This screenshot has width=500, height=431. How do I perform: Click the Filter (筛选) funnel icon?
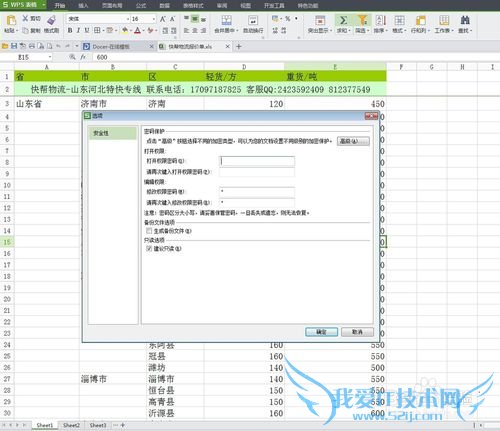click(362, 20)
